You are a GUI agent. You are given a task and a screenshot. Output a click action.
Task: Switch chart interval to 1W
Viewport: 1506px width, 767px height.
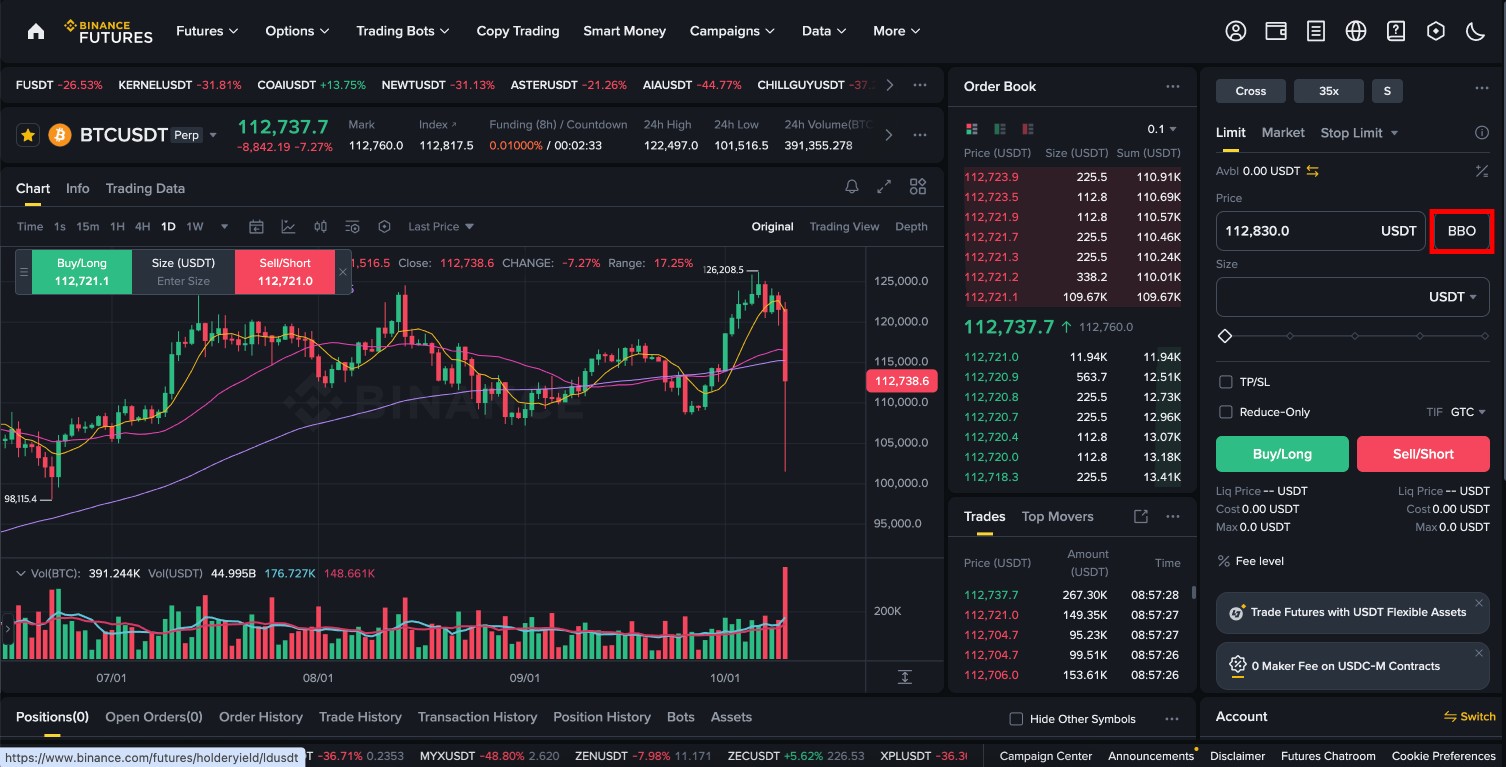[x=195, y=227]
